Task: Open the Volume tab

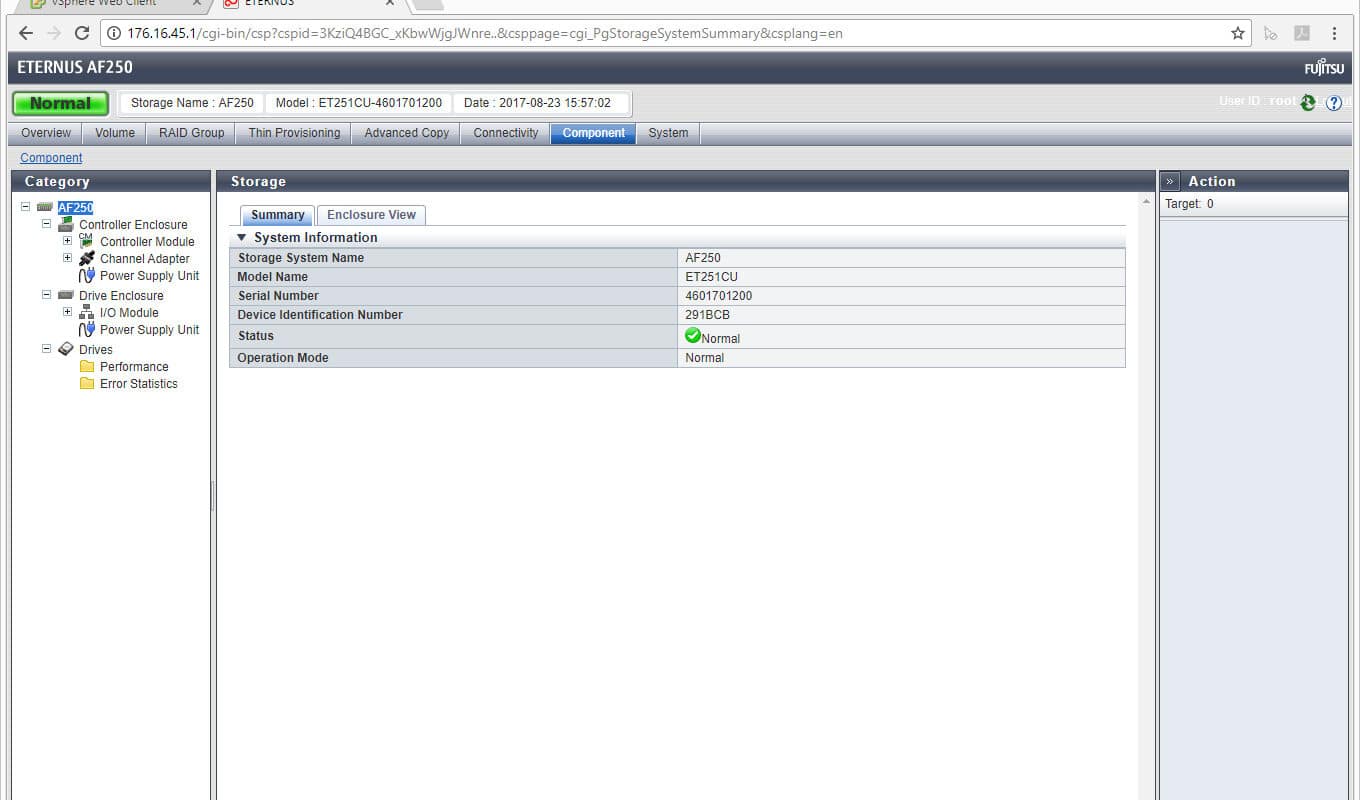Action: click(115, 133)
